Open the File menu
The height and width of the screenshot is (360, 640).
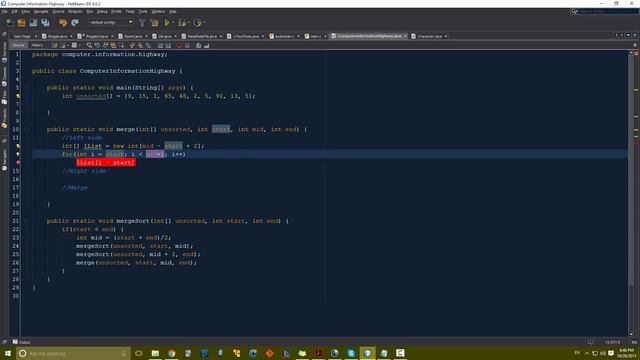[x=4, y=11]
